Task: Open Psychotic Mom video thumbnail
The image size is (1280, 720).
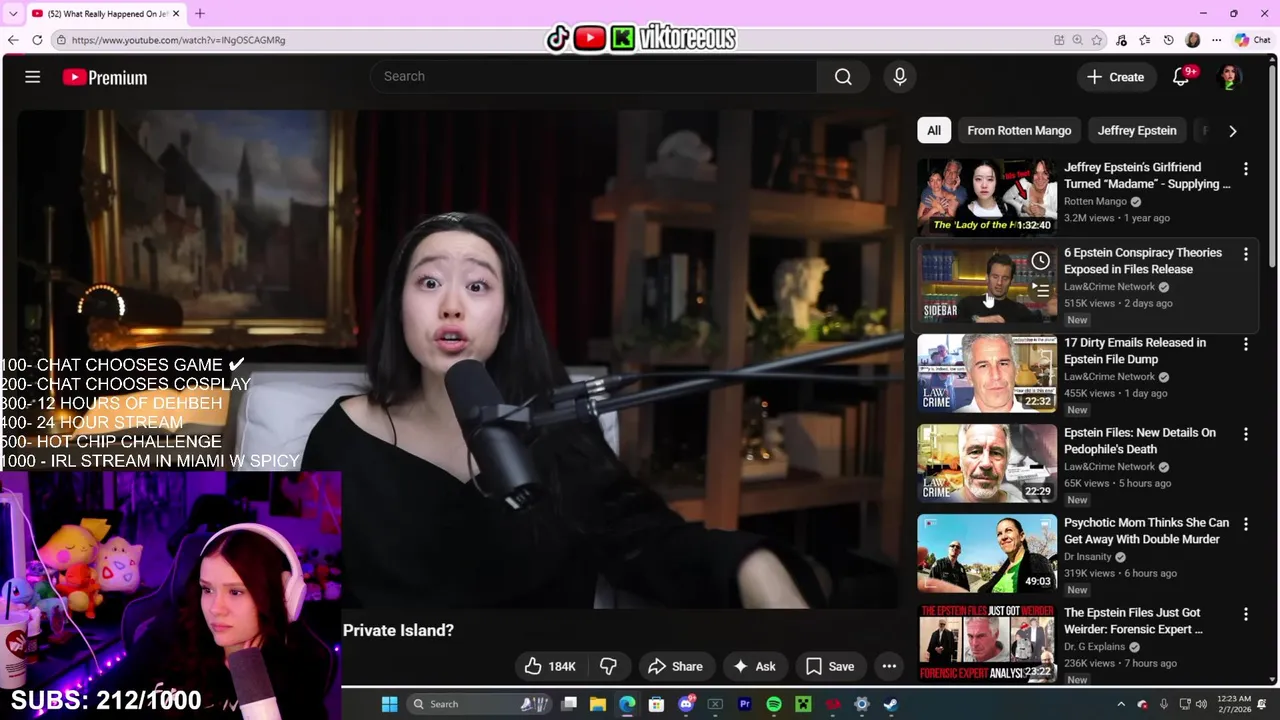Action: click(987, 553)
